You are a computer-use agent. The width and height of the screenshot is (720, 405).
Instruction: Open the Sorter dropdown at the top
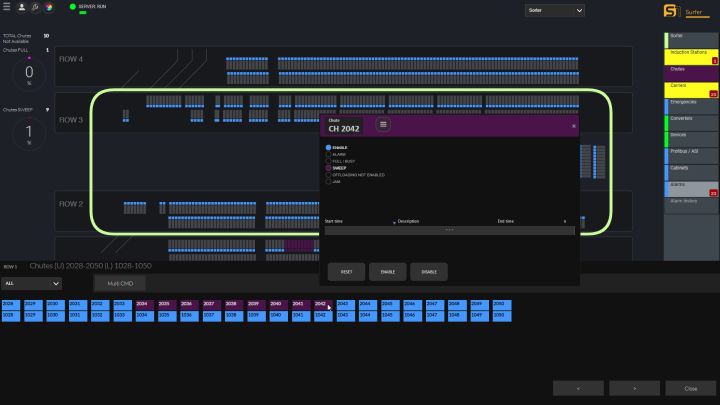coord(555,10)
